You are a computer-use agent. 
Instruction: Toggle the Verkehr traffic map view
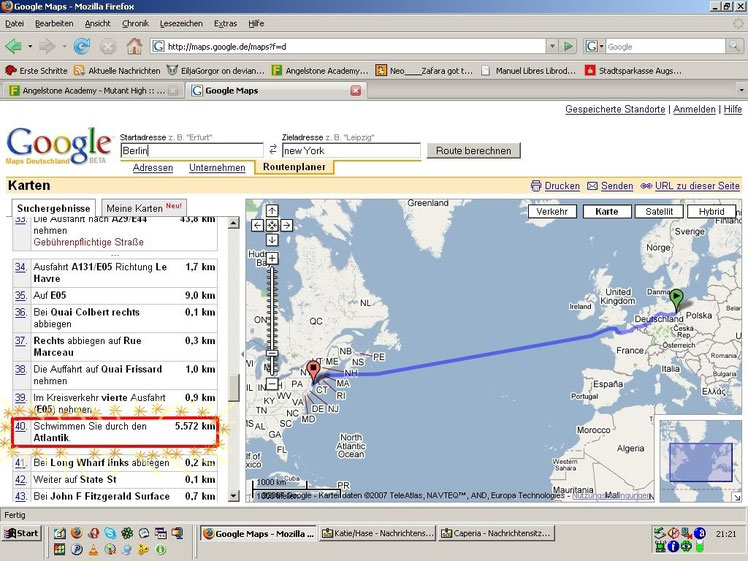[552, 211]
